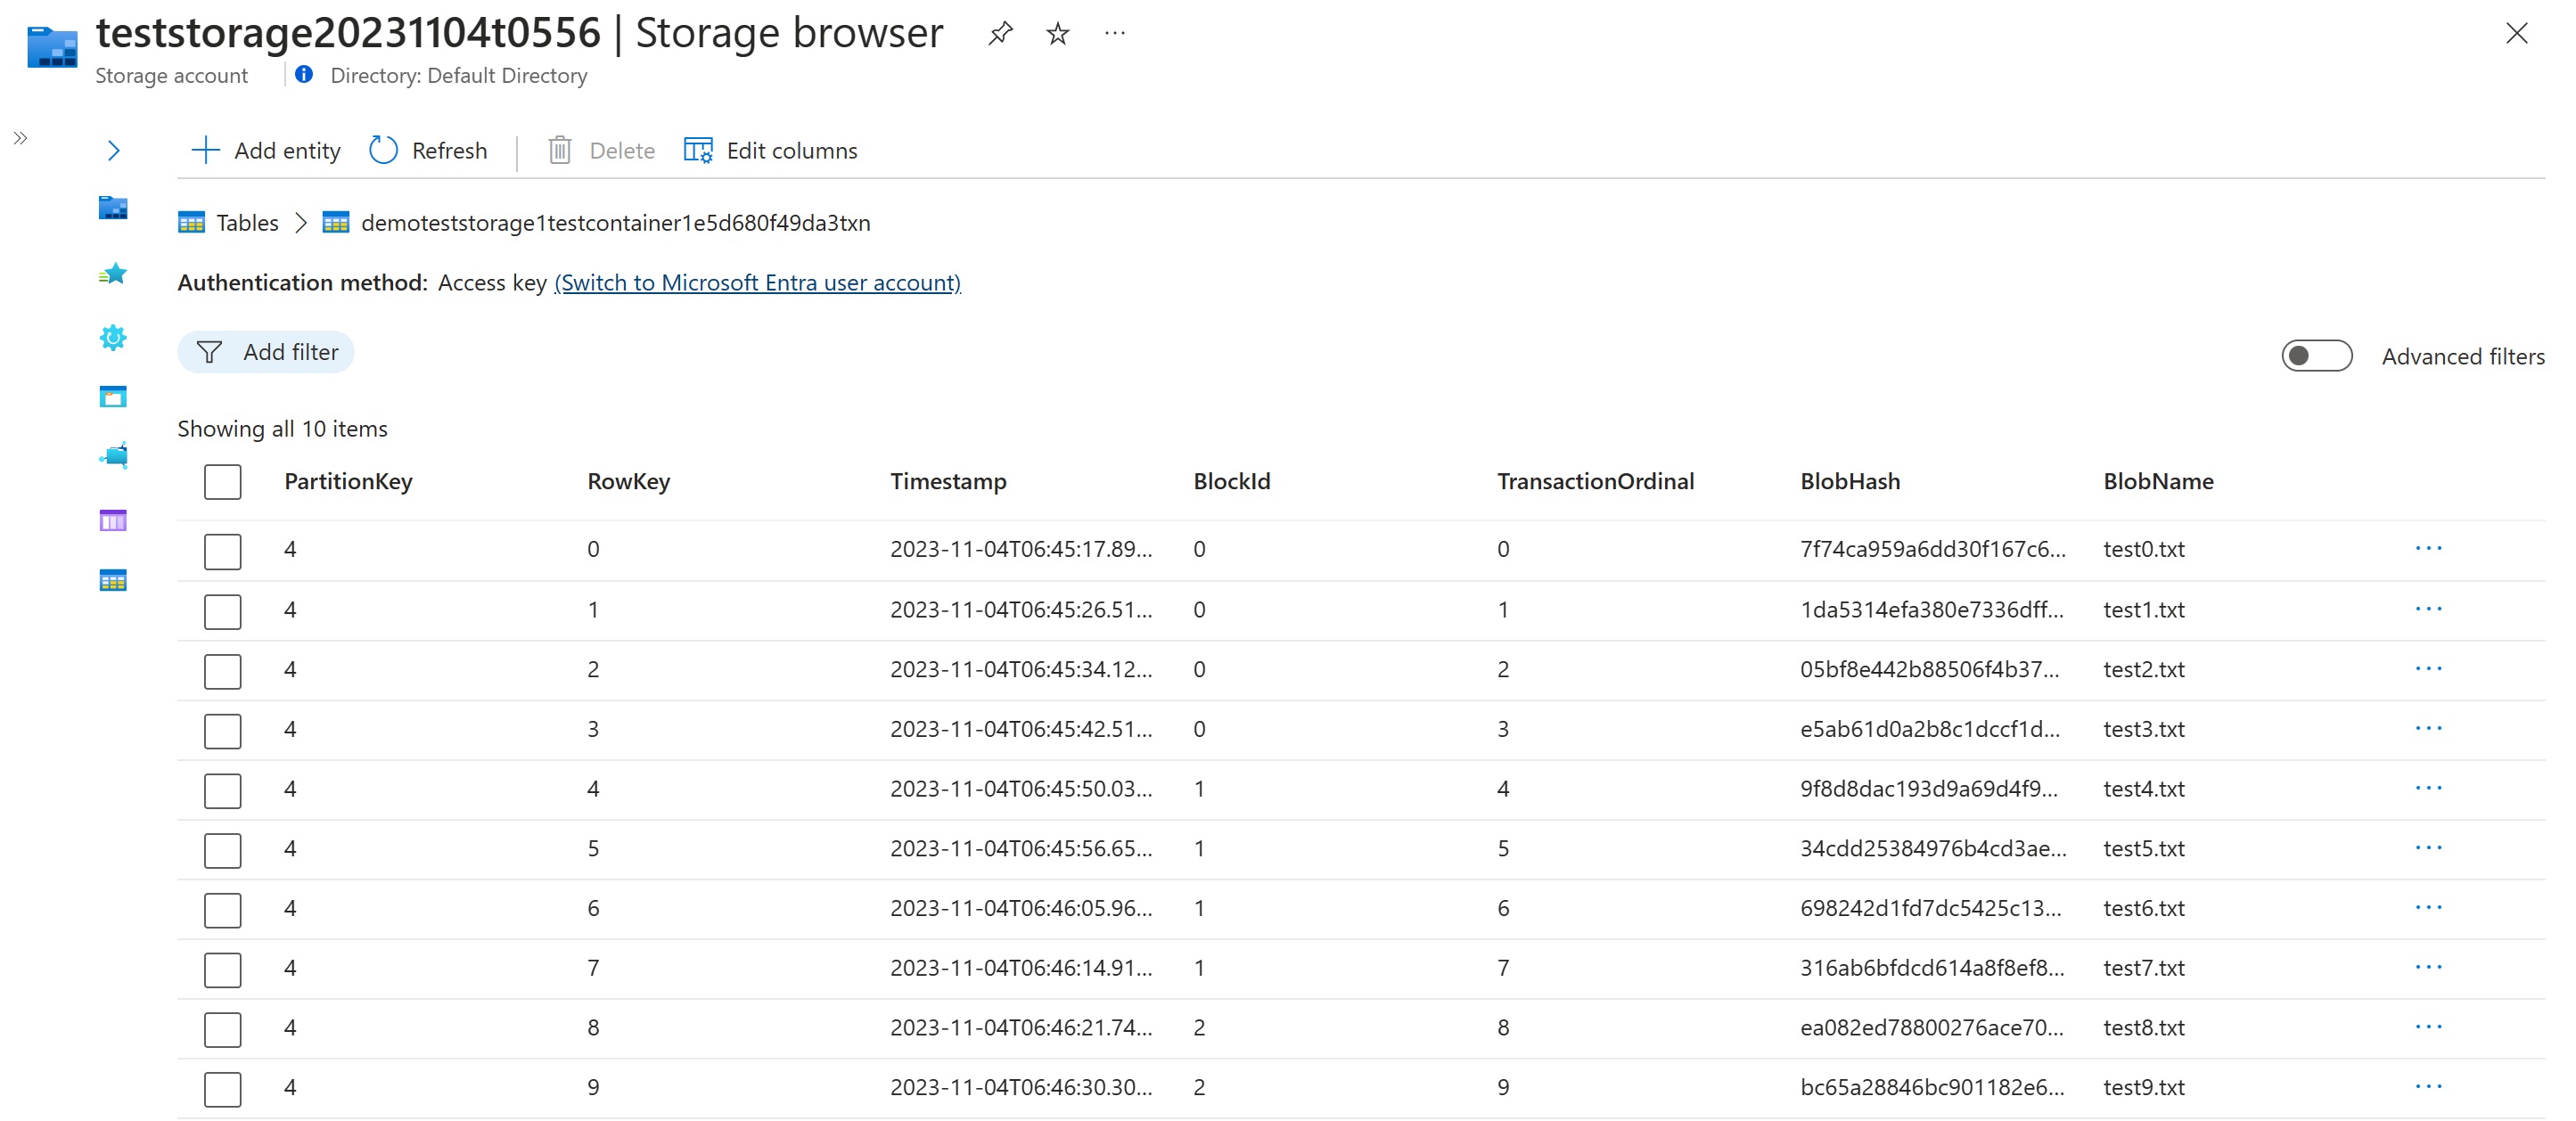Click the Delete icon
The image size is (2576, 1121).
tap(559, 150)
